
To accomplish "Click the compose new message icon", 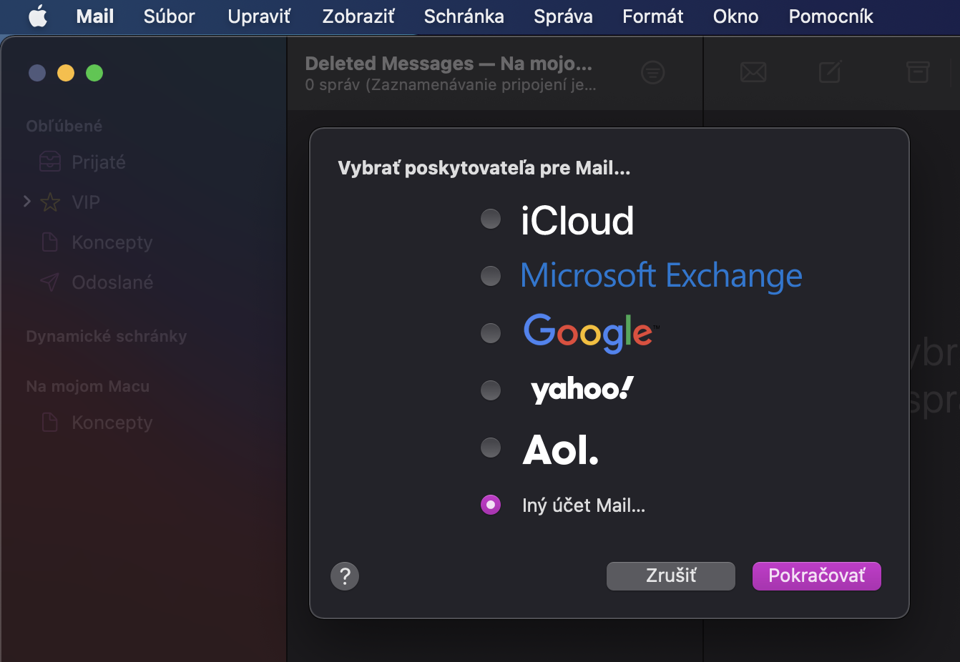I will click(x=830, y=72).
